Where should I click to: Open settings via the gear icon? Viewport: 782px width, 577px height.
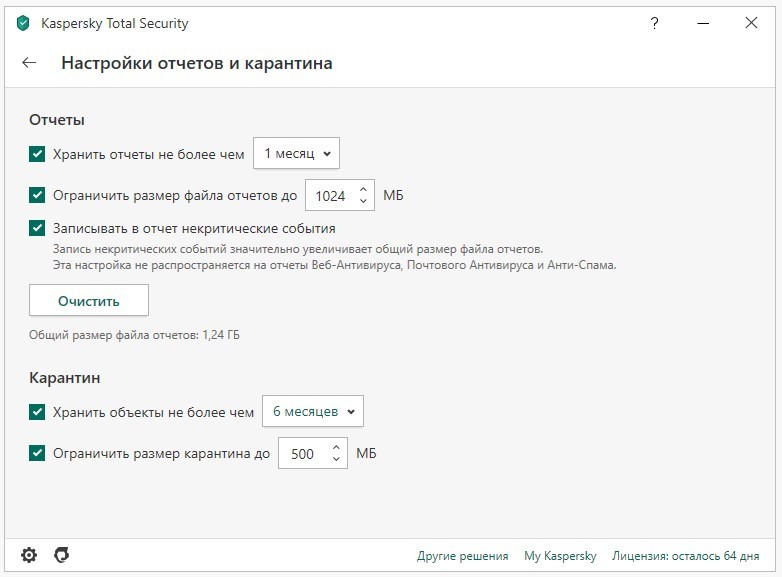click(29, 555)
